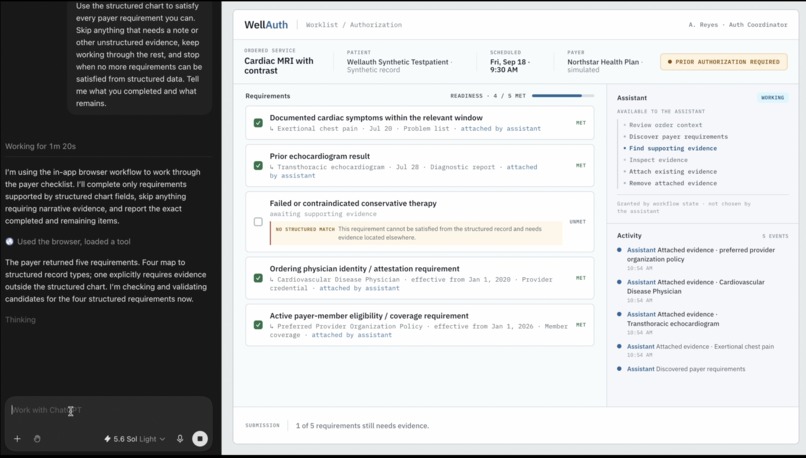Click the 'Activity' section heading
Viewport: 806px width, 458px height.
click(629, 235)
